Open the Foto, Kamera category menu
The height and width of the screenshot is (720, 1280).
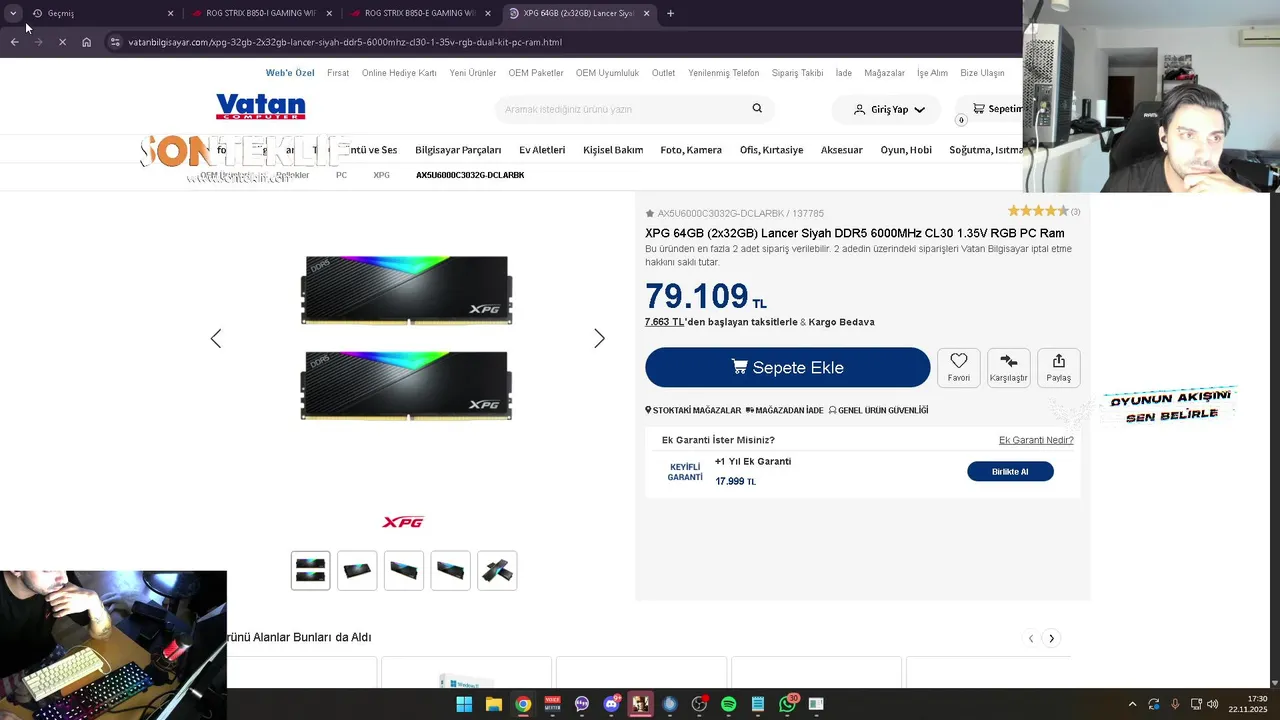(691, 150)
